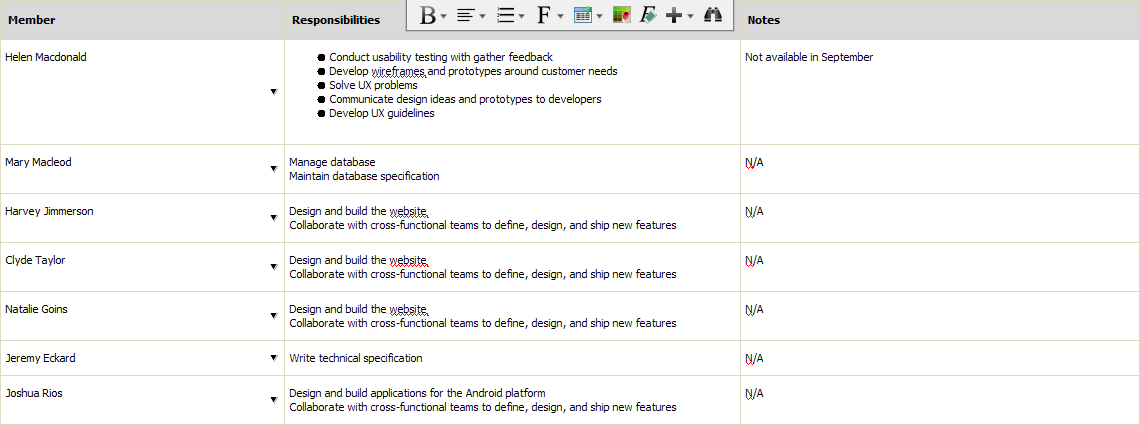Open dropdown arrow next to Bold
This screenshot has width=1140, height=425.
pyautogui.click(x=443, y=16)
